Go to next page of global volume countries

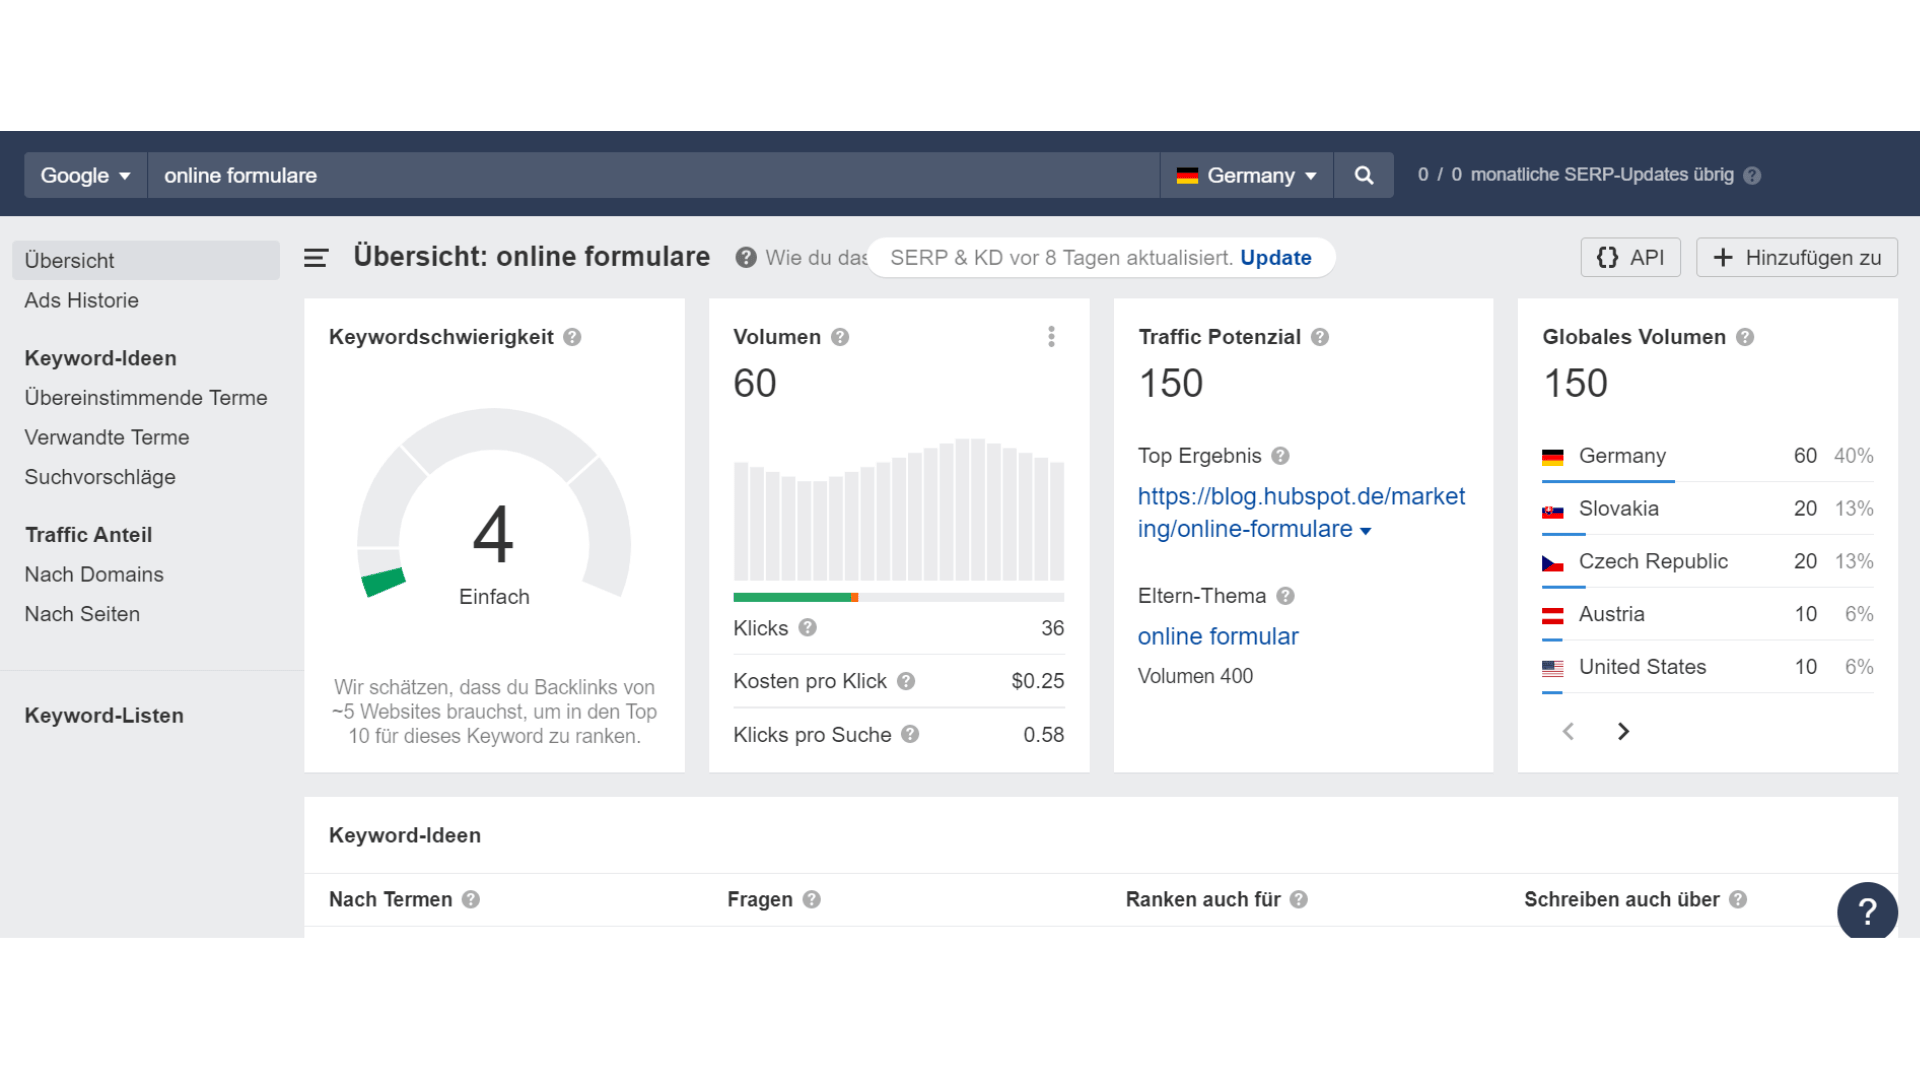[x=1623, y=731]
